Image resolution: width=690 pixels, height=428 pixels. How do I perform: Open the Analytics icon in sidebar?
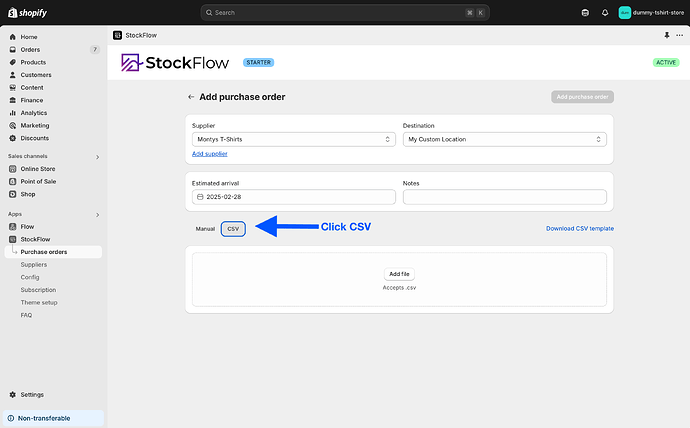pyautogui.click(x=12, y=113)
